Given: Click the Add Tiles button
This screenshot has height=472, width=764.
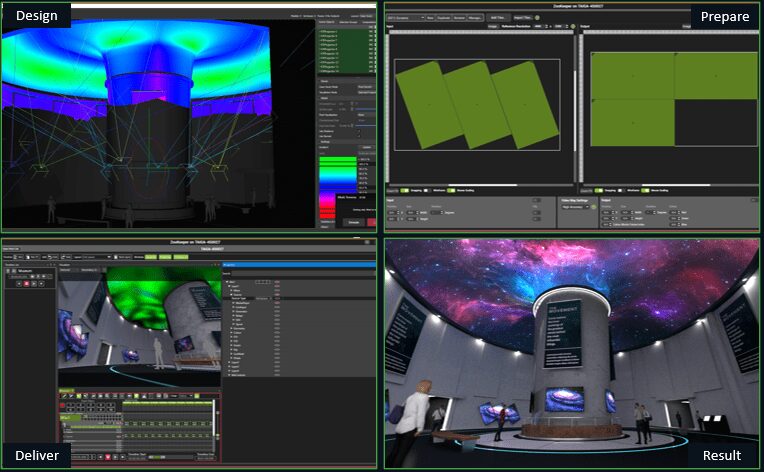Looking at the screenshot, I should [498, 18].
